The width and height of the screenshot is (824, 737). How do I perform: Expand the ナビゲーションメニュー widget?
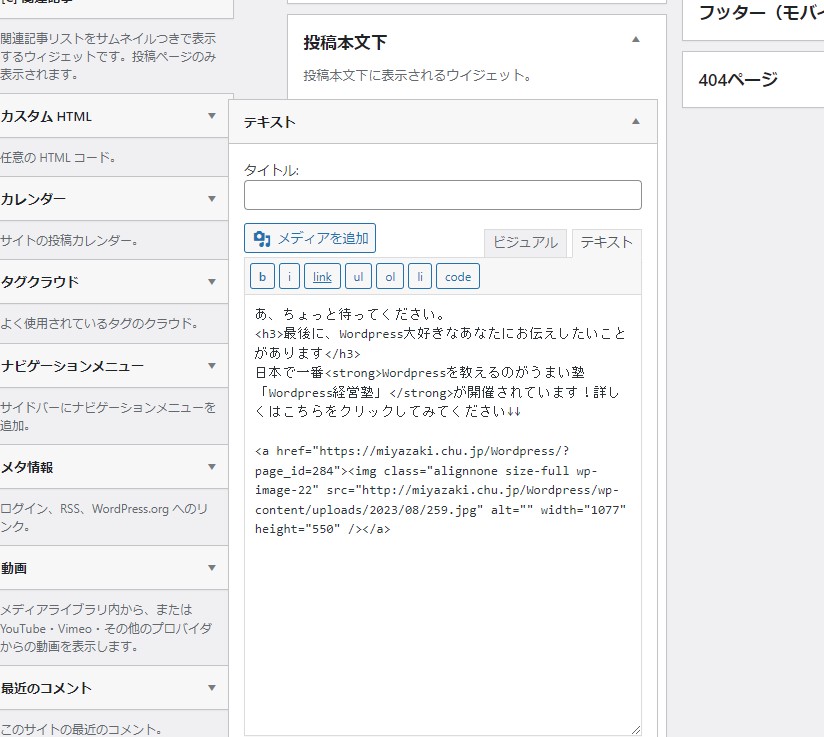pyautogui.click(x=211, y=365)
